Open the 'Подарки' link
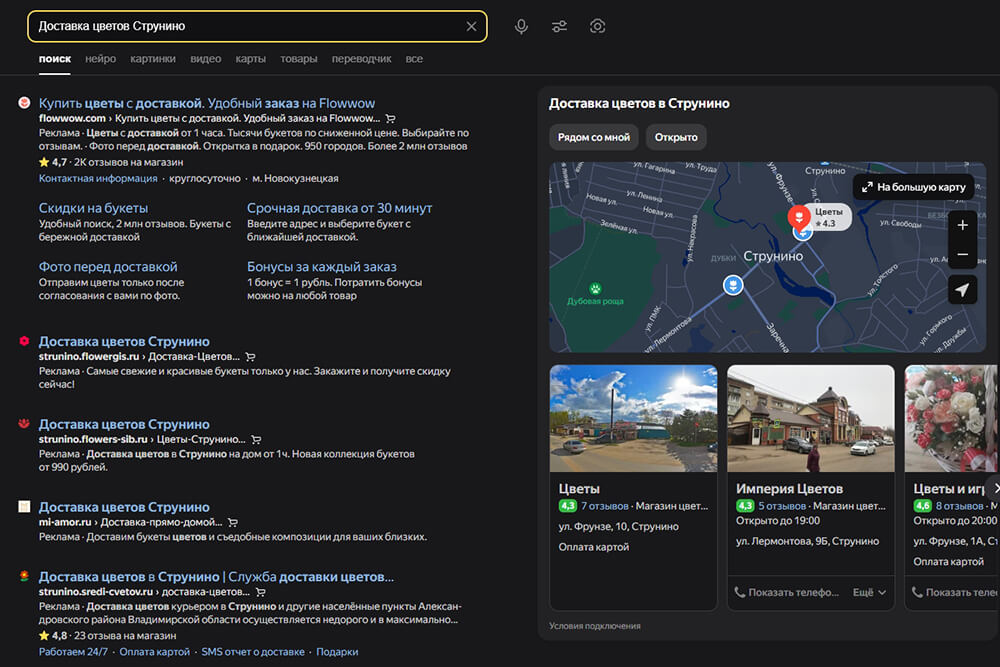This screenshot has width=1000, height=667. pos(337,652)
